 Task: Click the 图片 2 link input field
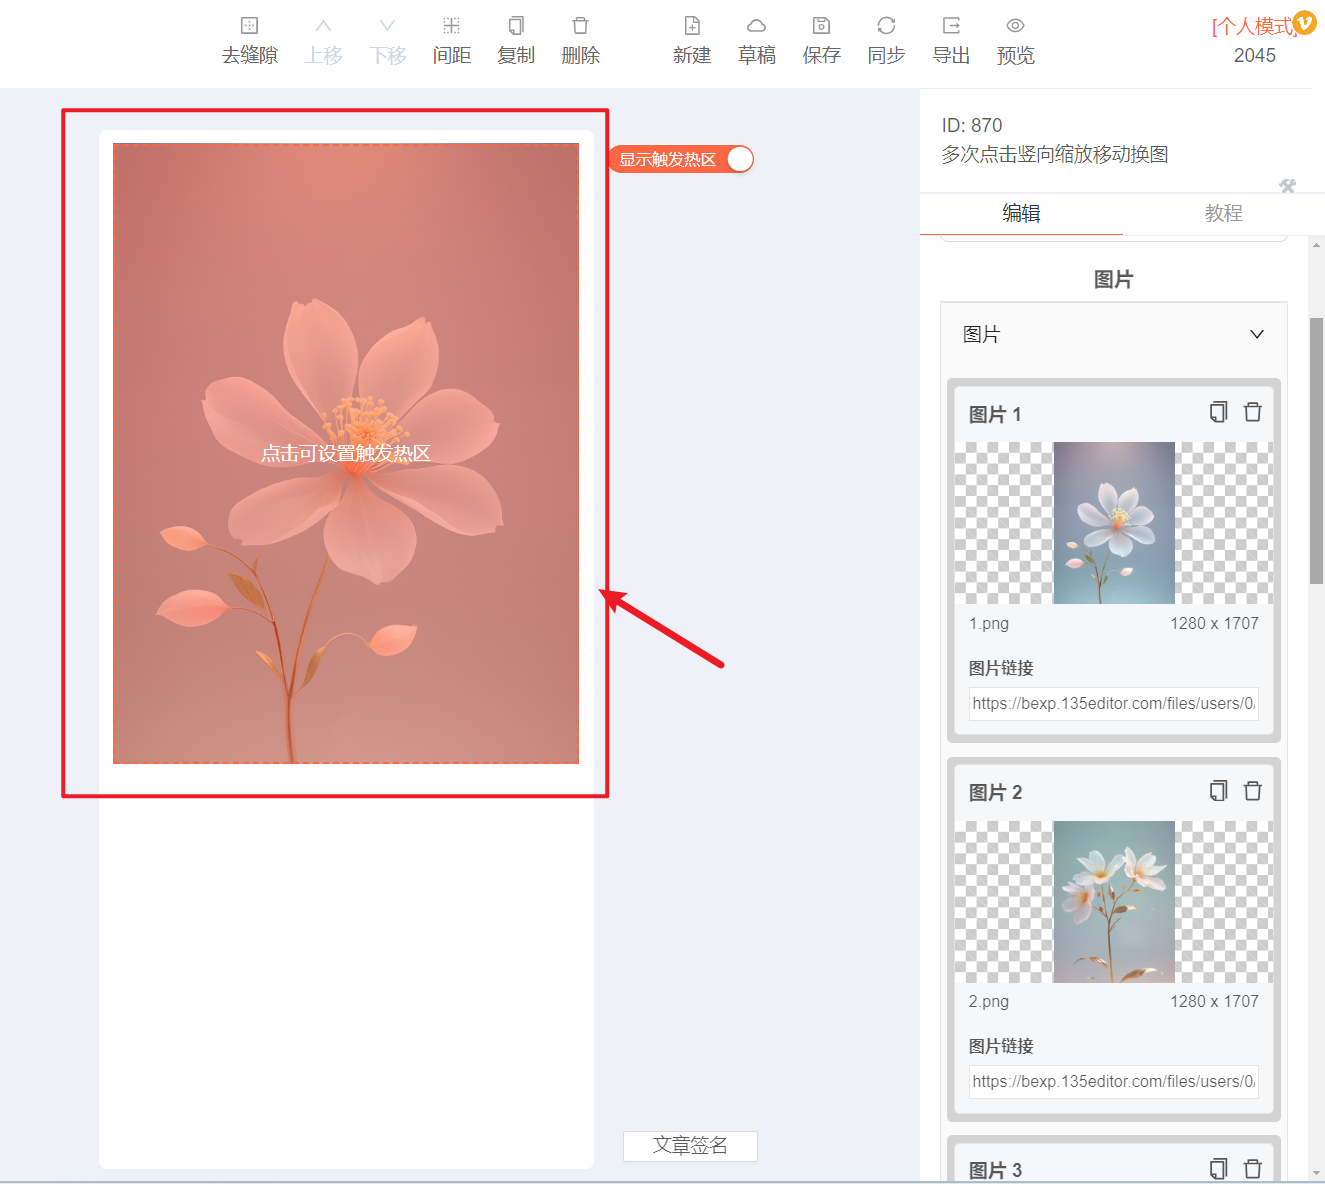coord(1114,1081)
